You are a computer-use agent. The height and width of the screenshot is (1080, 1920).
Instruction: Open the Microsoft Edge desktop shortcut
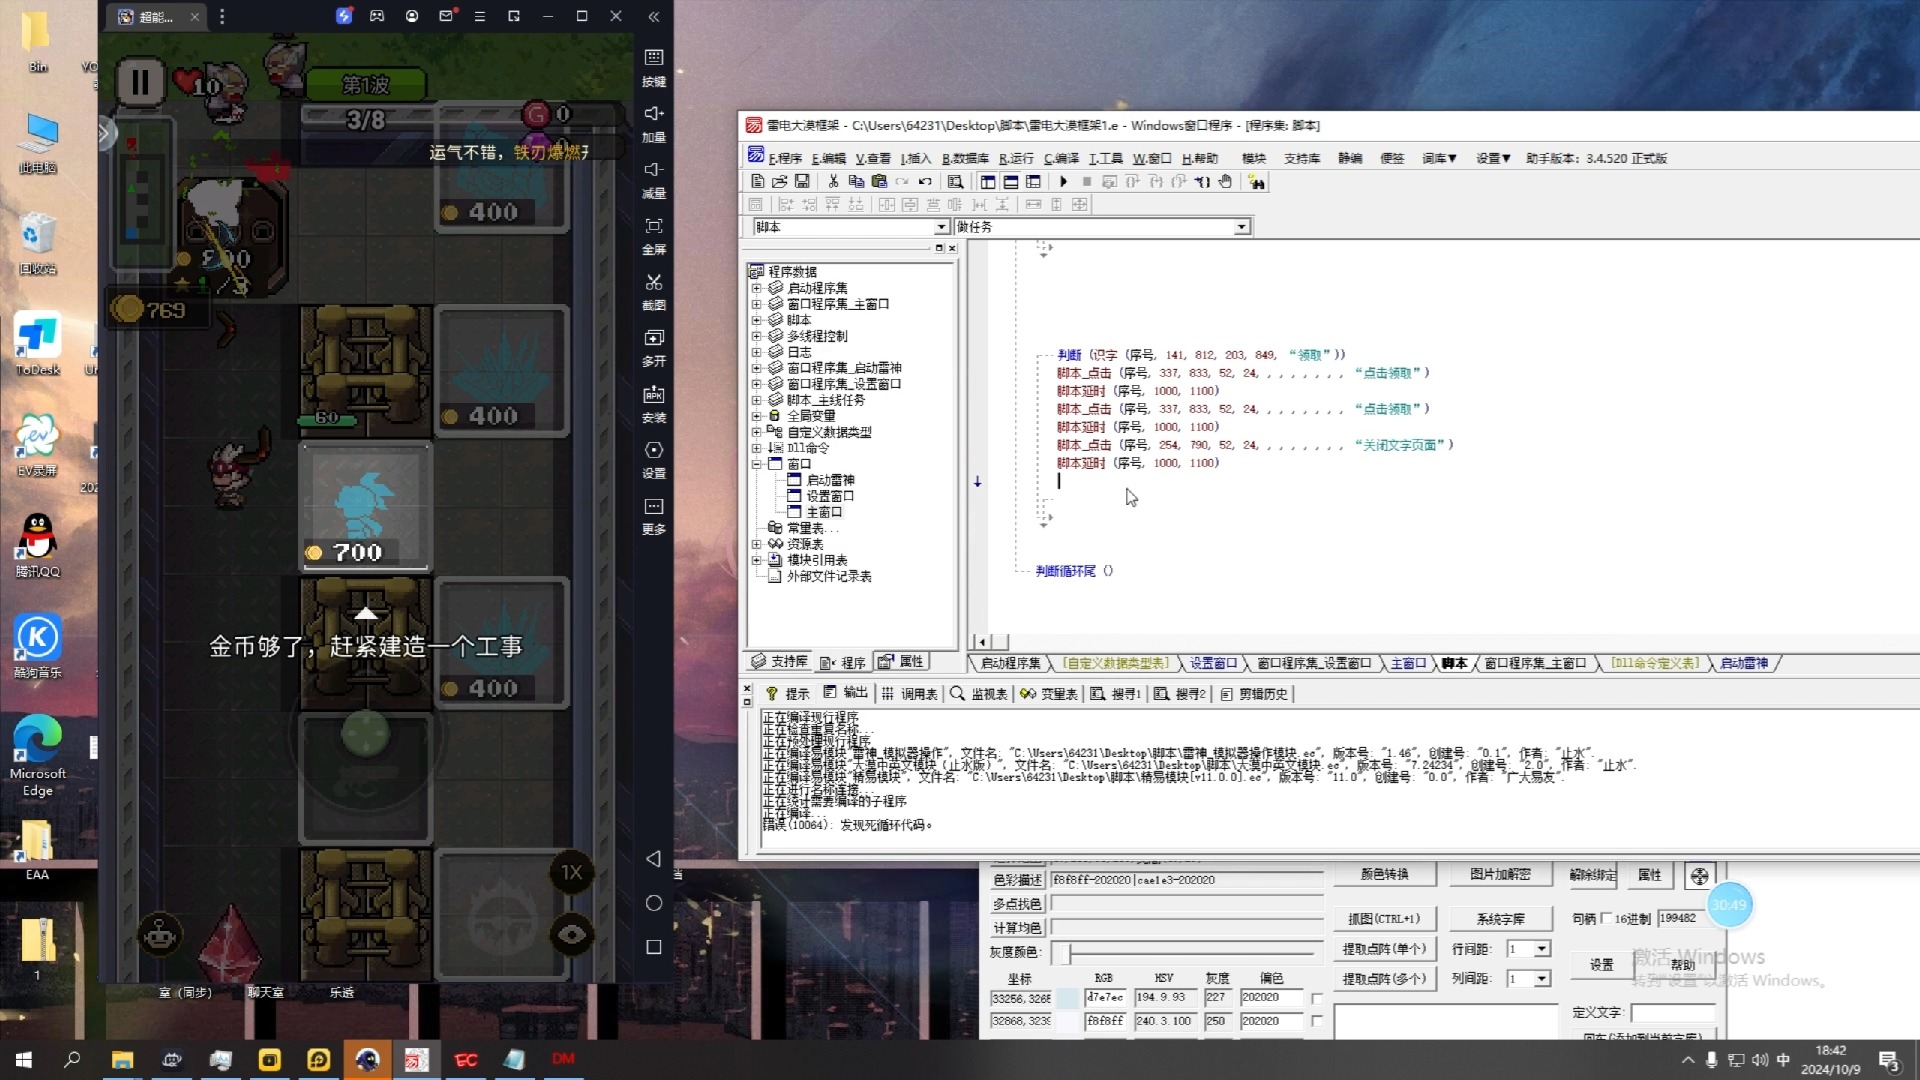[37, 755]
